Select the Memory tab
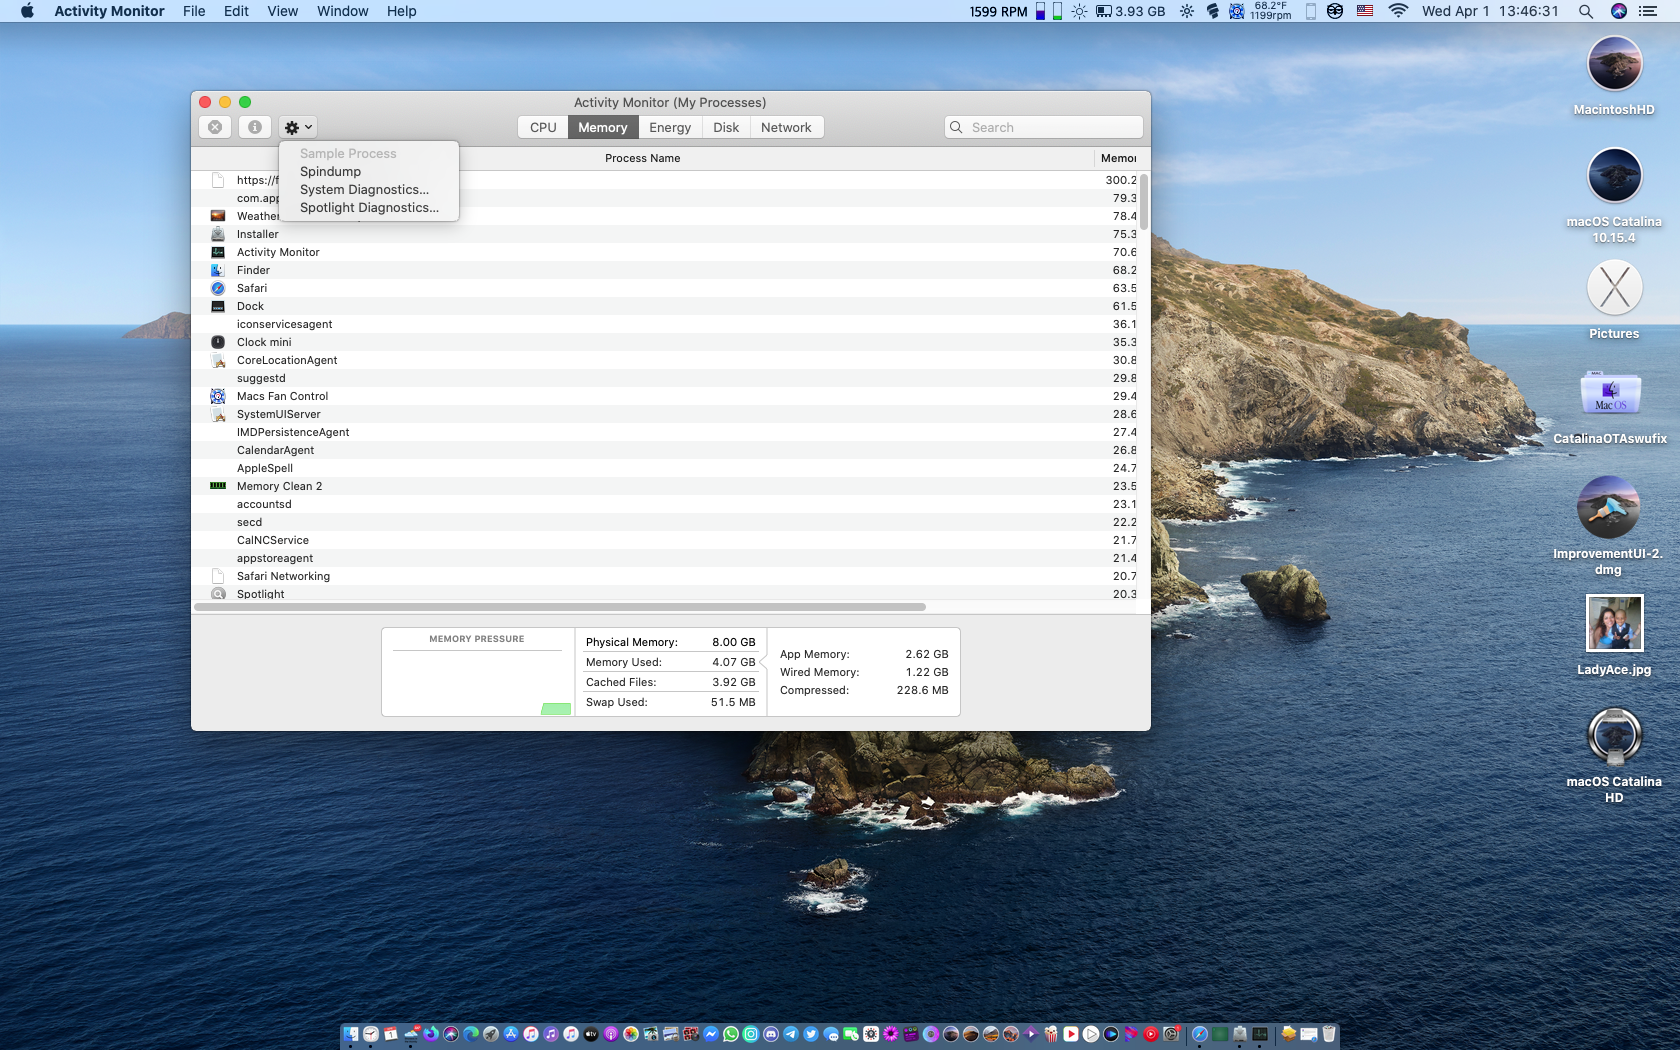1680x1050 pixels. pos(603,127)
